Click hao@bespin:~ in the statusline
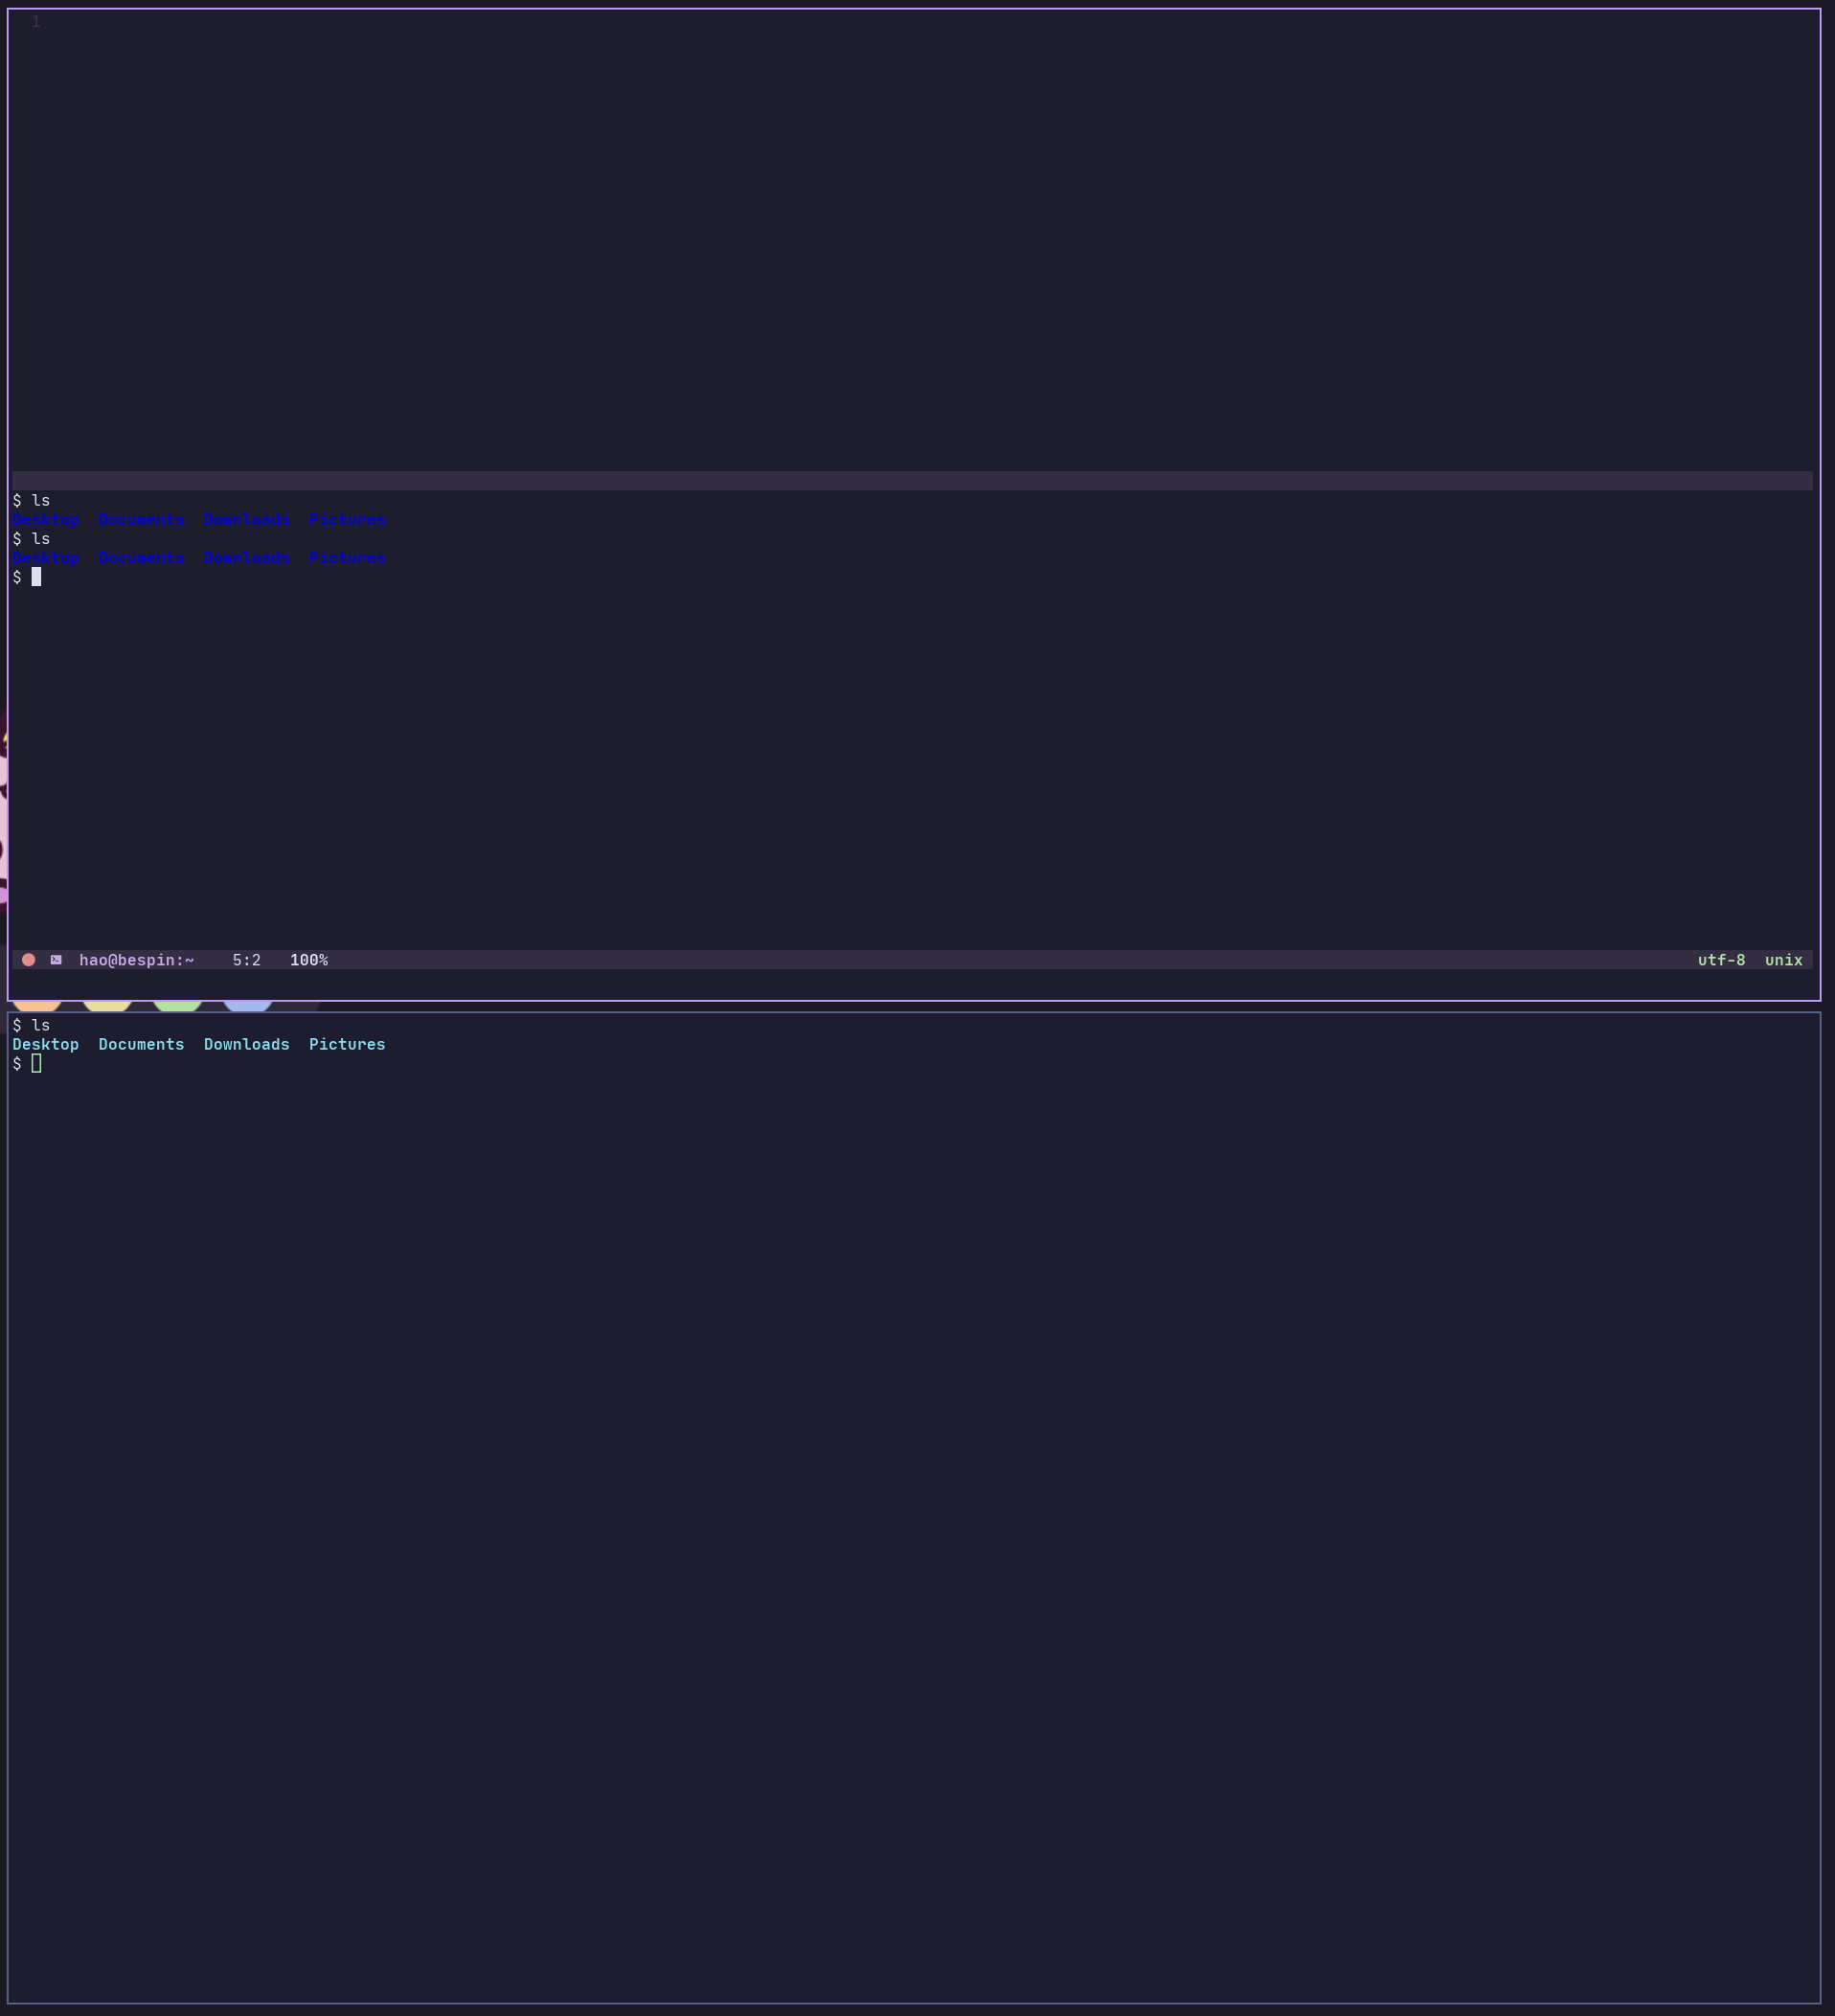This screenshot has height=2016, width=1835. [x=137, y=959]
